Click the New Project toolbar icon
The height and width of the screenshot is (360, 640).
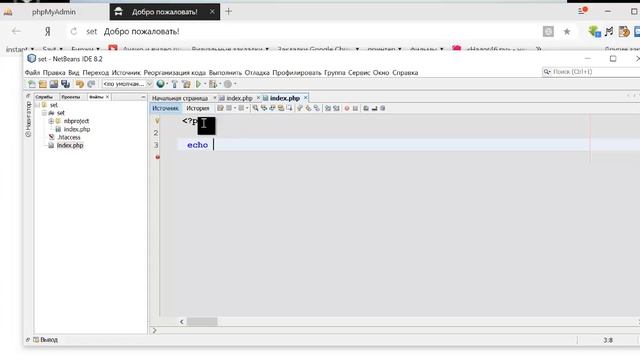pyautogui.click(x=43, y=84)
